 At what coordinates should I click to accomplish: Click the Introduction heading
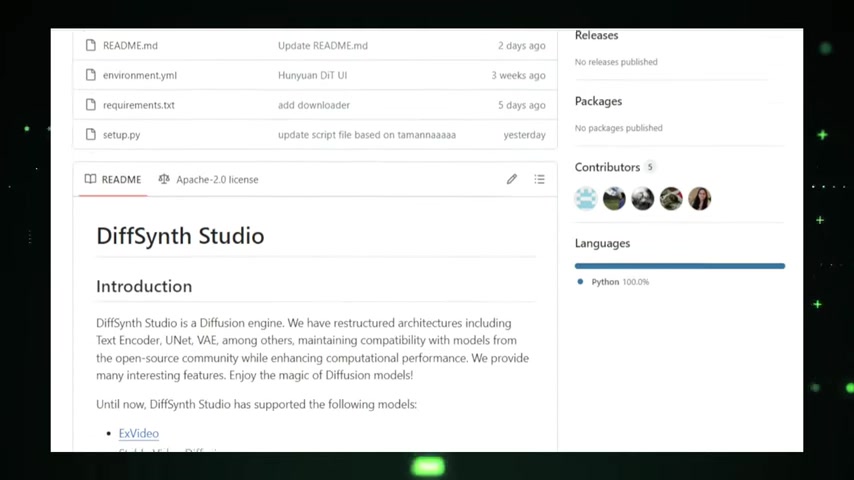tap(144, 286)
